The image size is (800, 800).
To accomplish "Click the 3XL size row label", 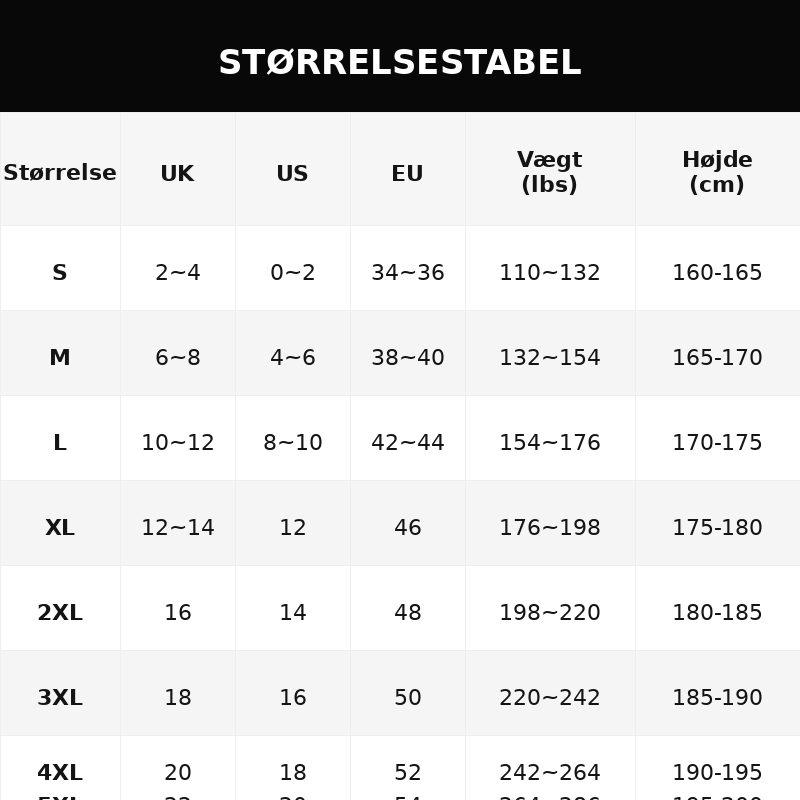I will 60,696.
